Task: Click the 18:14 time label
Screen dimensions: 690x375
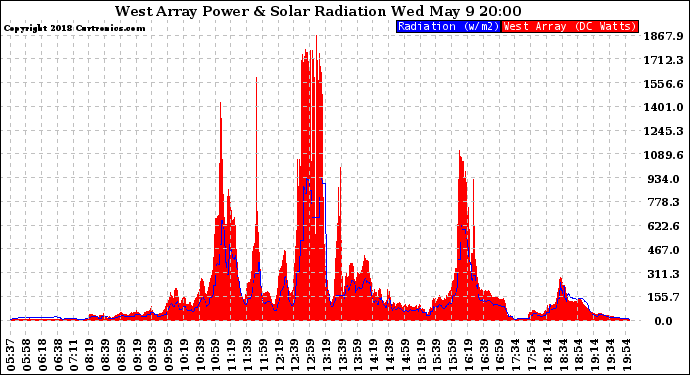Action: (548, 355)
